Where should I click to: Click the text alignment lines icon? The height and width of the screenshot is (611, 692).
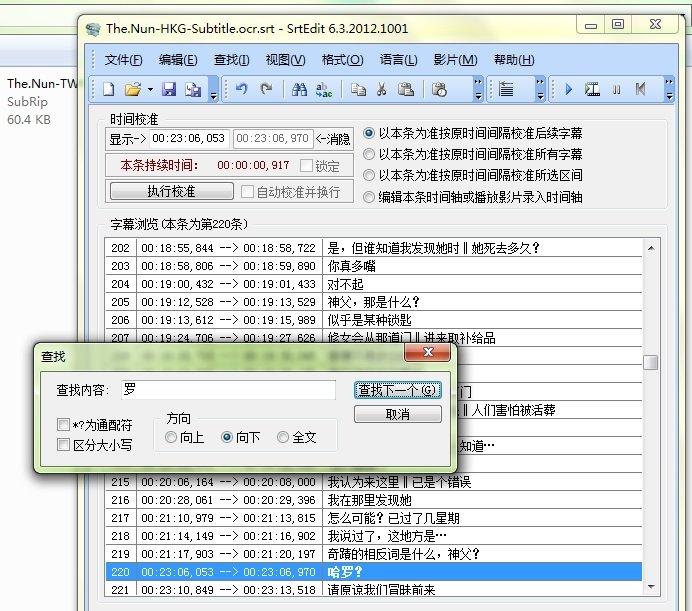click(x=506, y=90)
